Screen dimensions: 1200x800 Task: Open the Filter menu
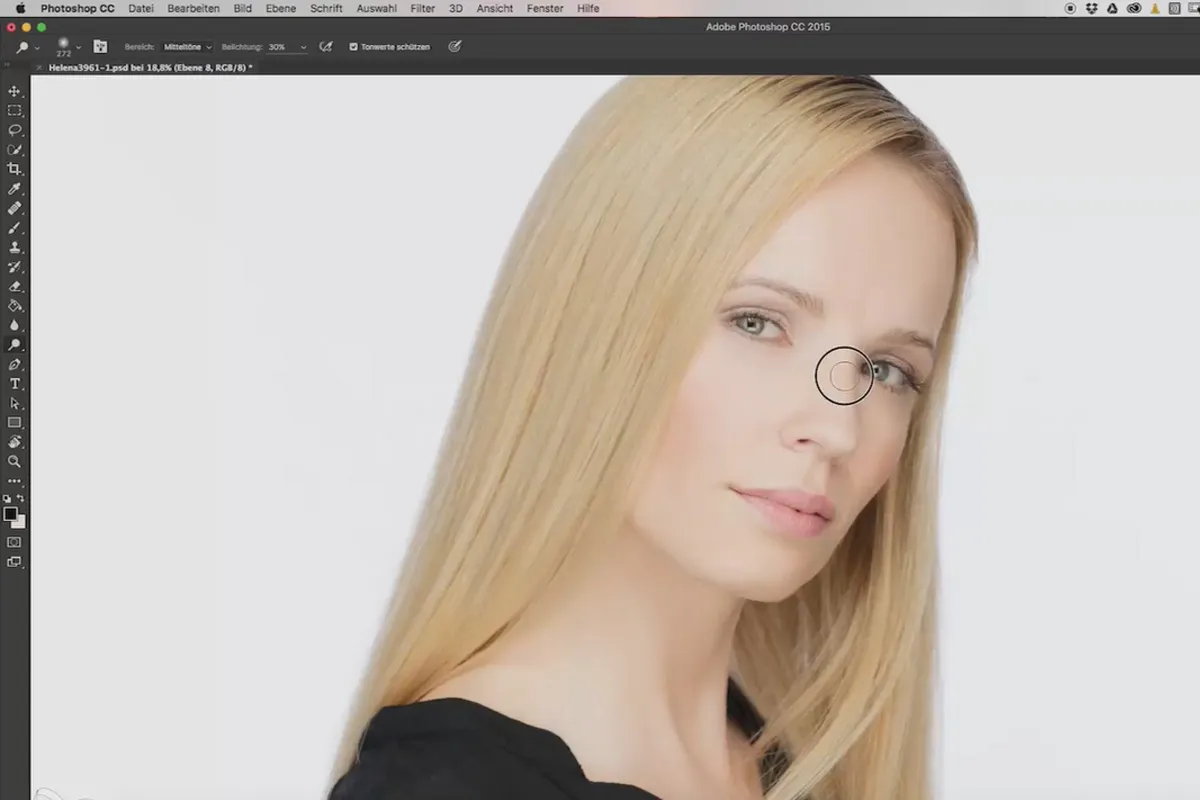coord(422,8)
